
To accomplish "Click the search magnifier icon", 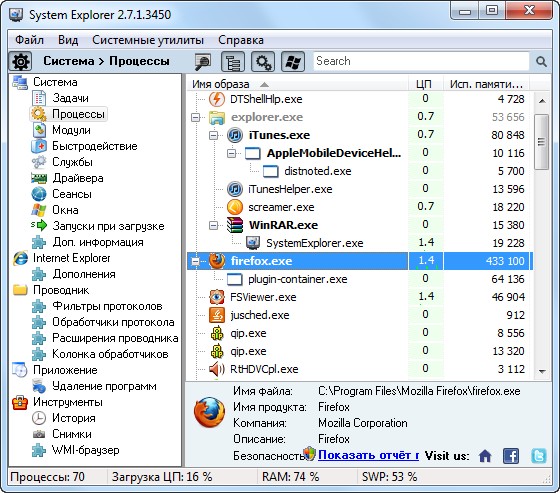I will 541,62.
